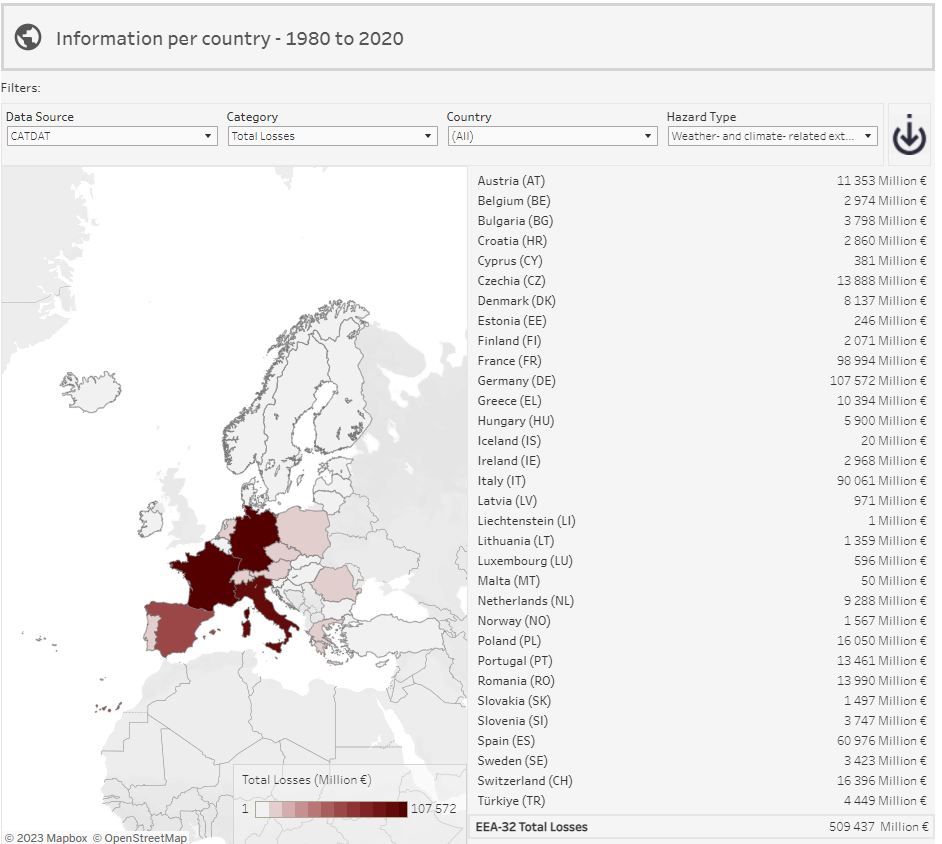Click the France (FR) row label
The image size is (942, 844).
[509, 361]
